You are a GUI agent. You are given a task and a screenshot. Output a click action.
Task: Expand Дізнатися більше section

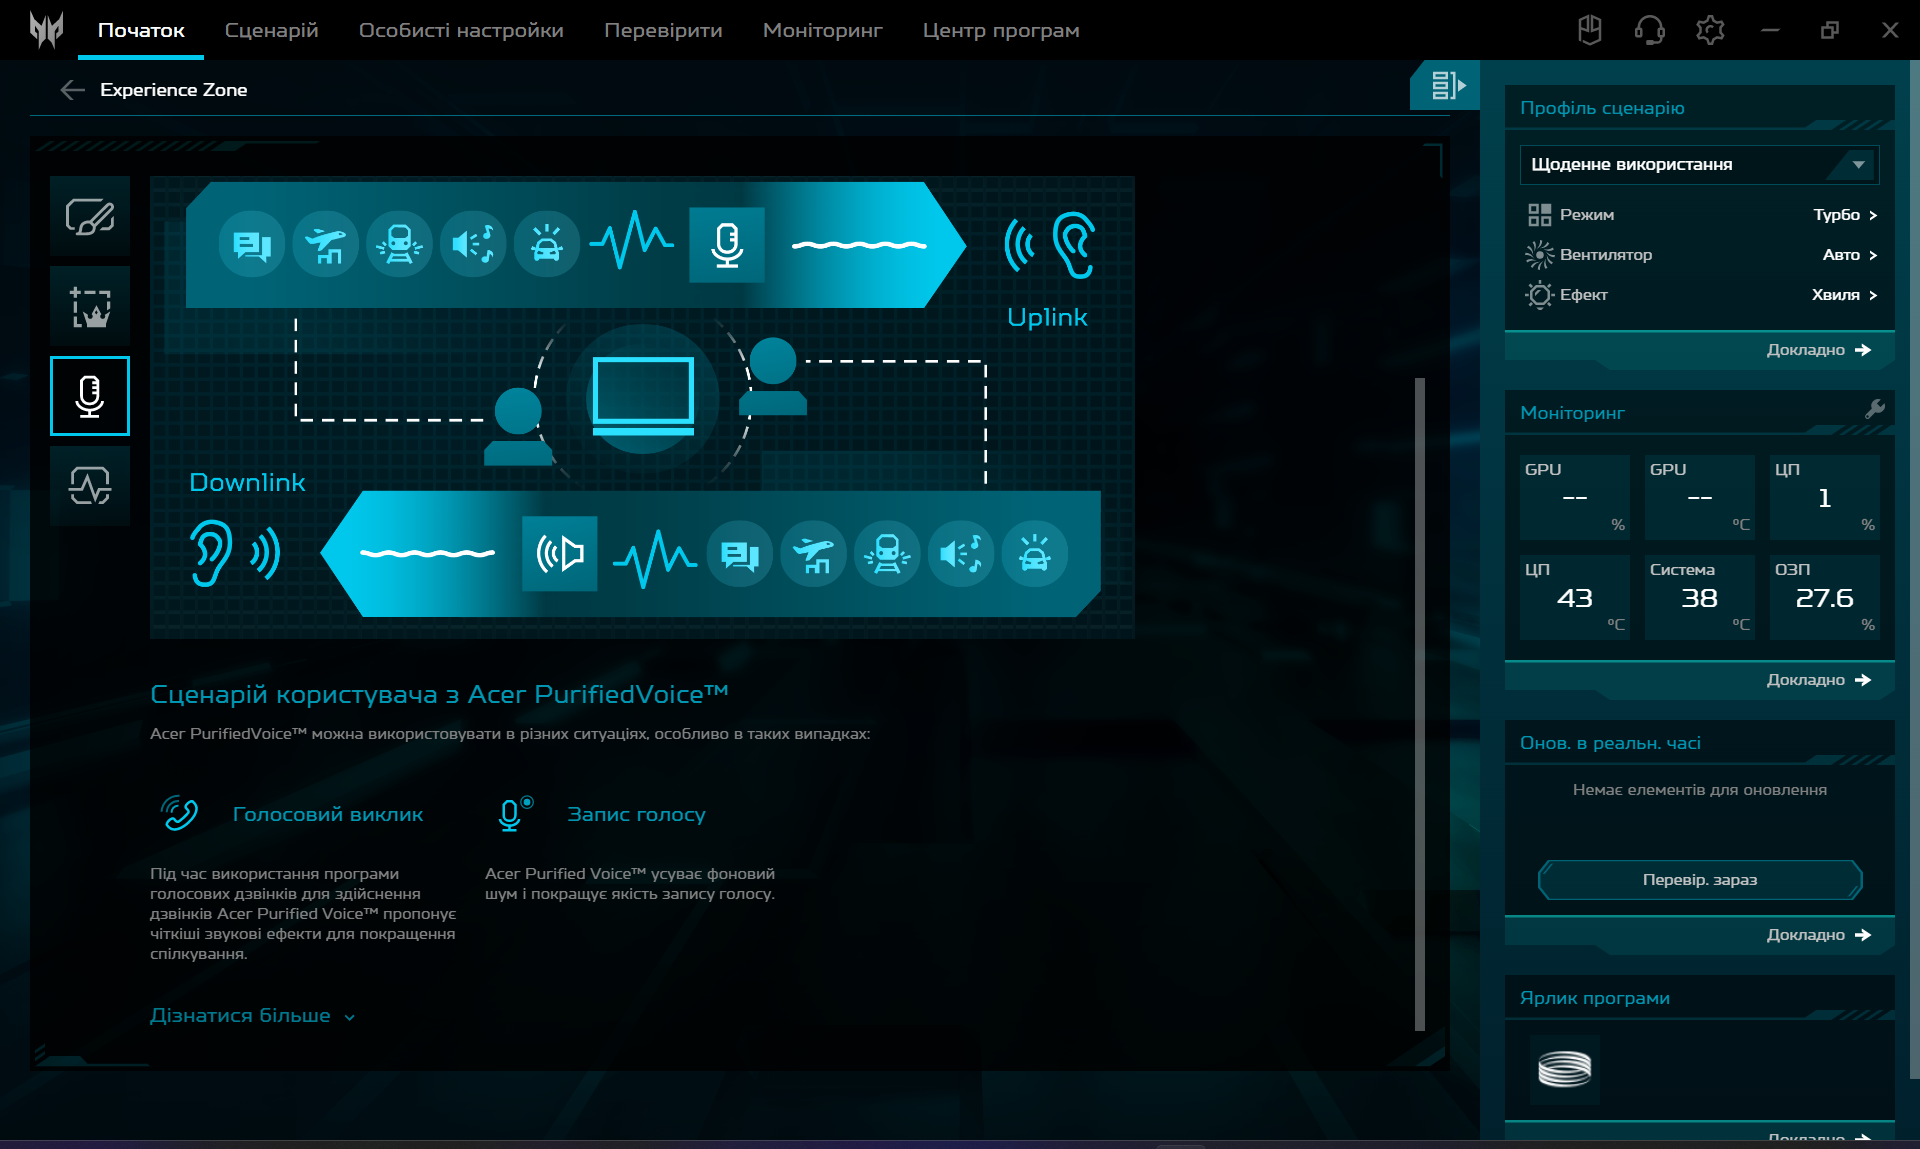tap(252, 1016)
